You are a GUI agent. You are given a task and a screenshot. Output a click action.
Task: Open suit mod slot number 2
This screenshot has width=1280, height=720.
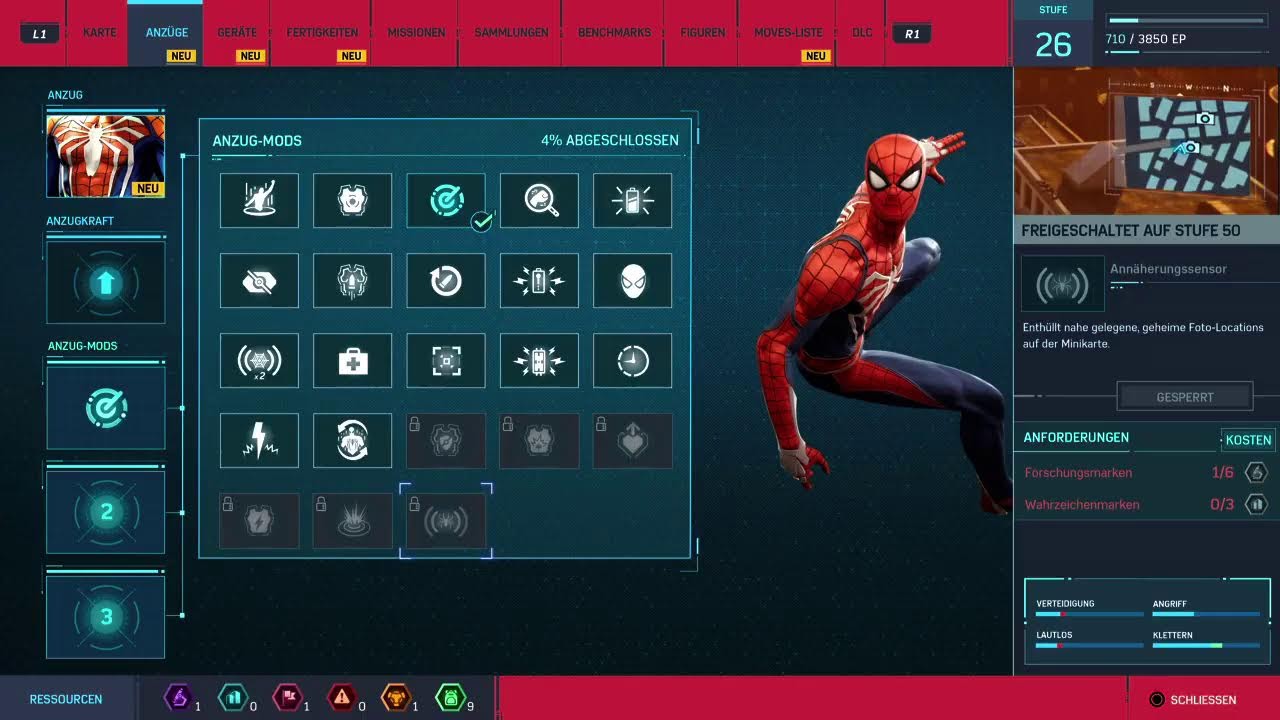point(106,512)
